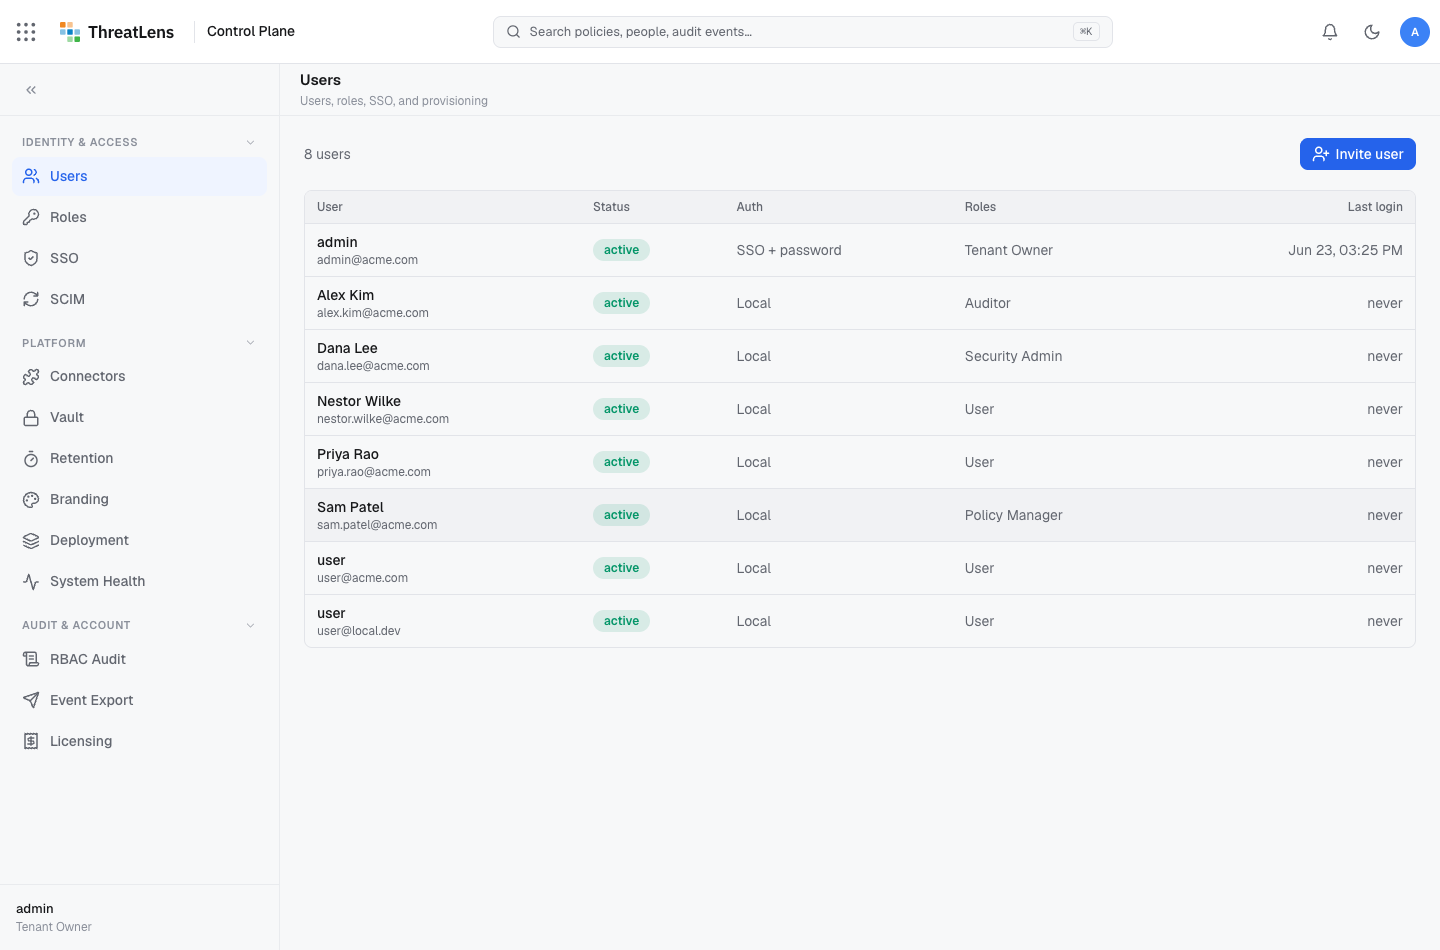The image size is (1440, 950).
Task: Open SCIM provisioning
Action: point(139,299)
